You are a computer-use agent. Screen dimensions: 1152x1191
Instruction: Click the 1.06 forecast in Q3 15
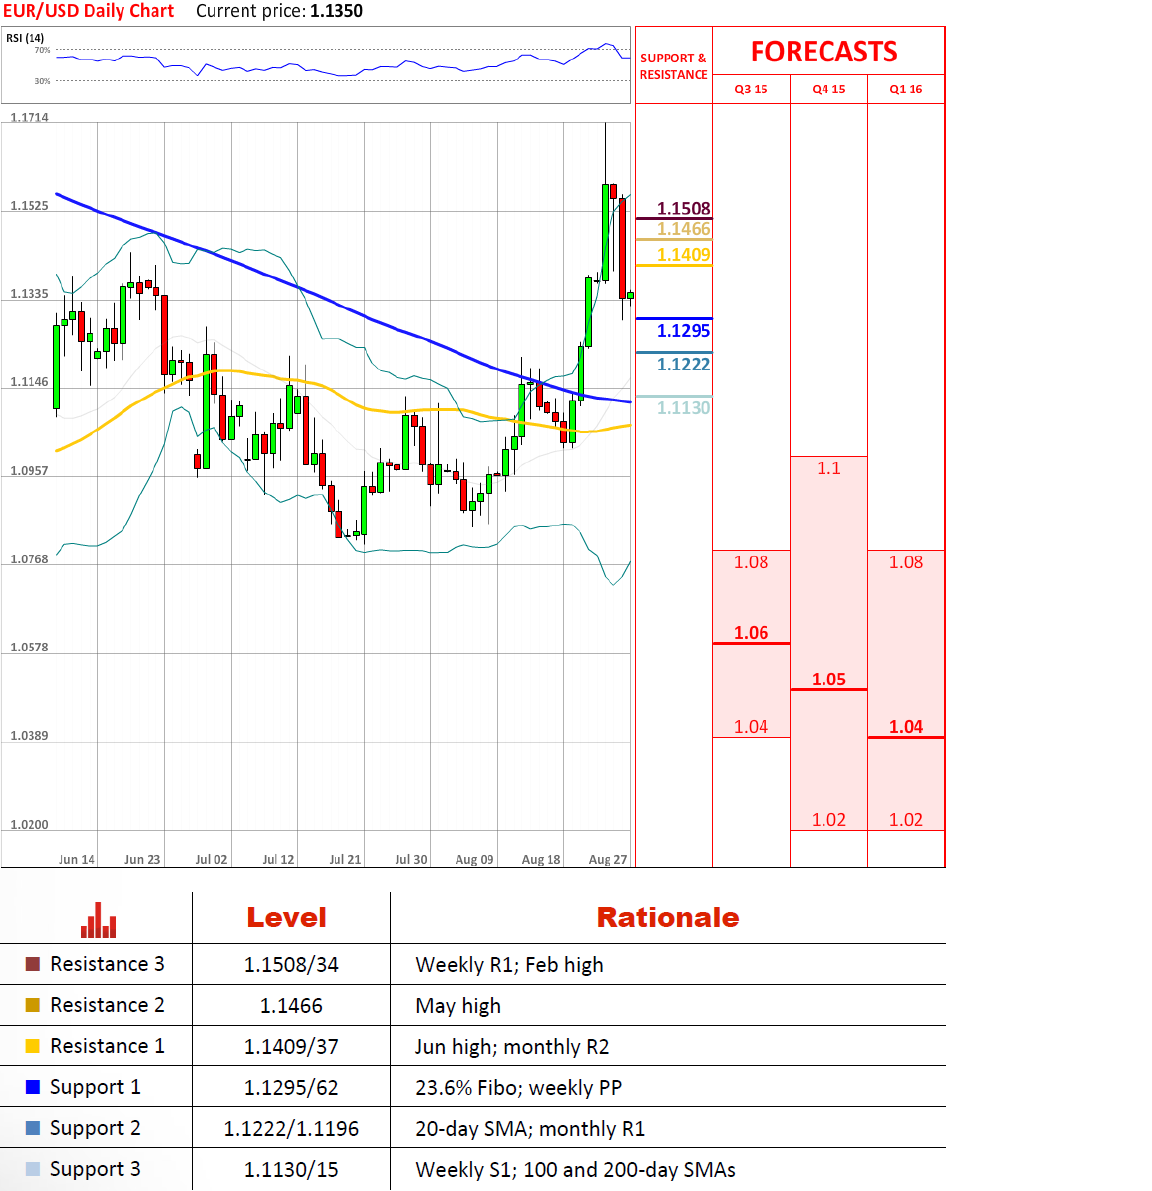point(751,632)
